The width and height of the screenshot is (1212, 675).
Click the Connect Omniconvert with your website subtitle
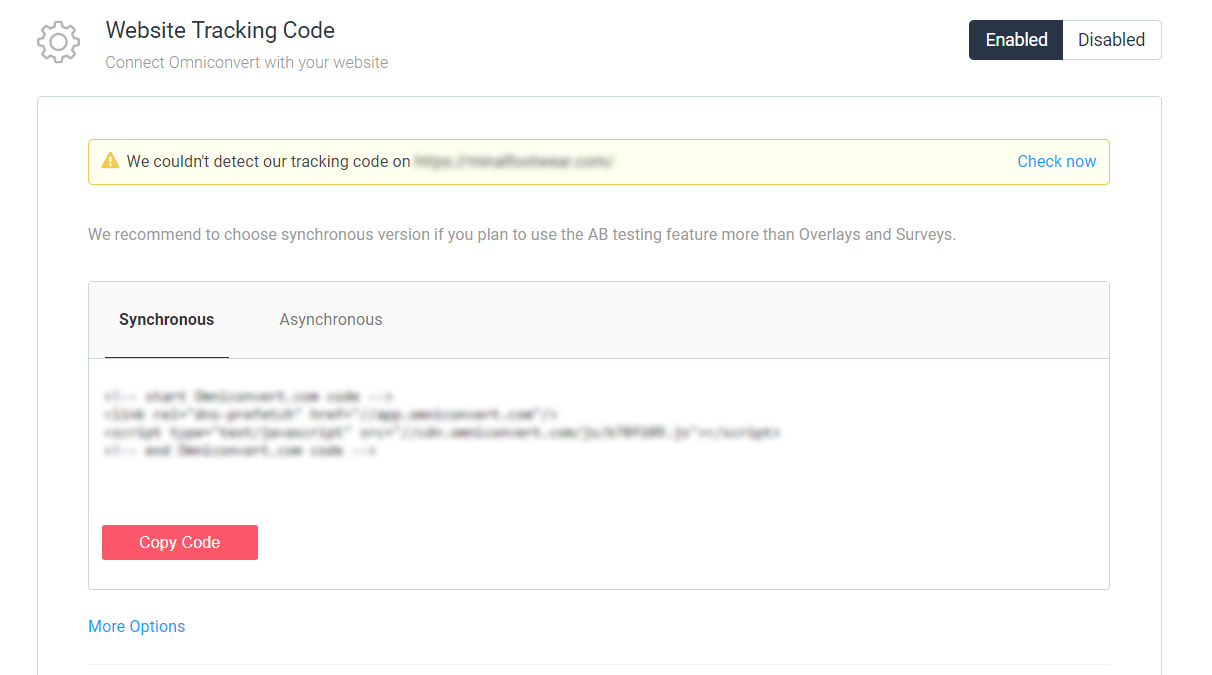click(246, 62)
